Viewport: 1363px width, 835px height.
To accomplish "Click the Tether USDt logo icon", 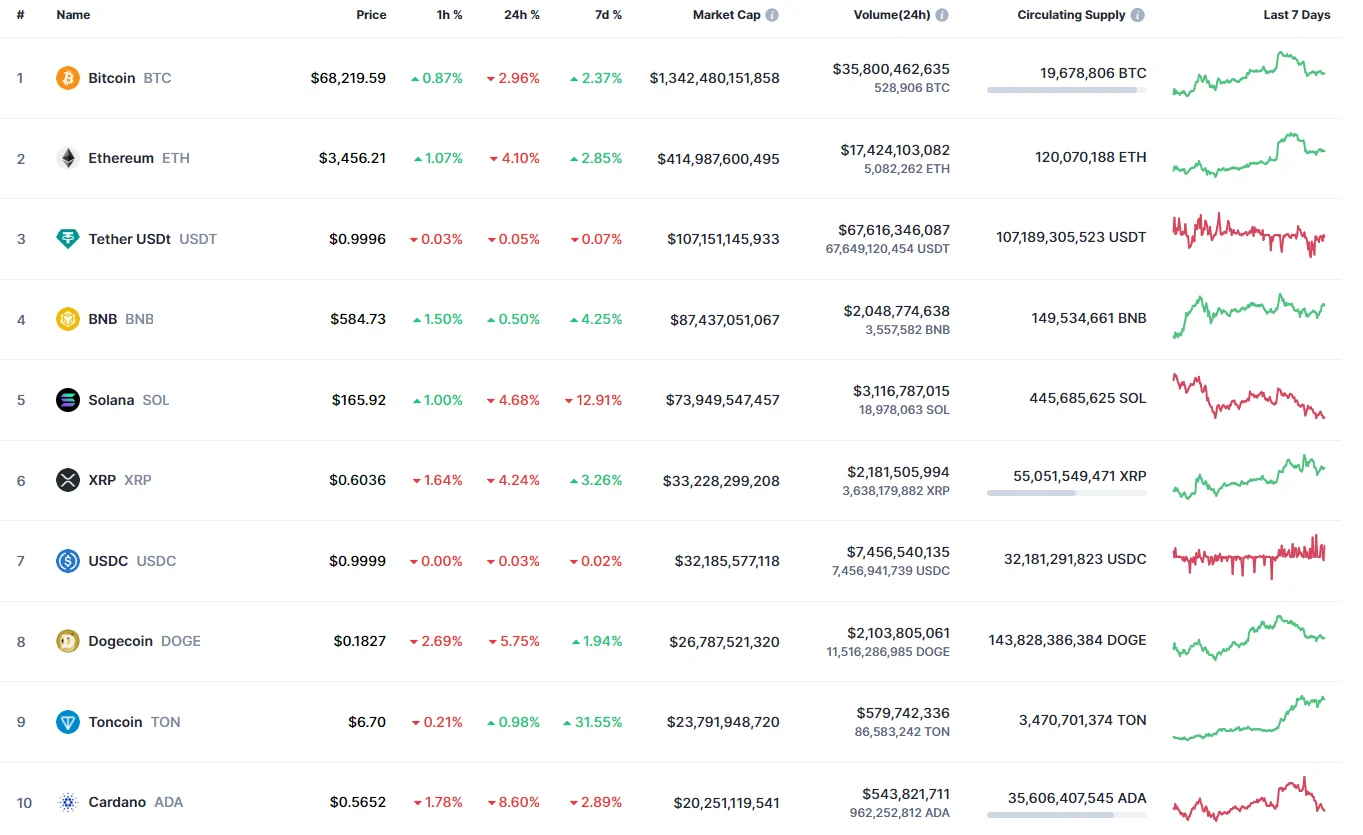I will 68,239.
